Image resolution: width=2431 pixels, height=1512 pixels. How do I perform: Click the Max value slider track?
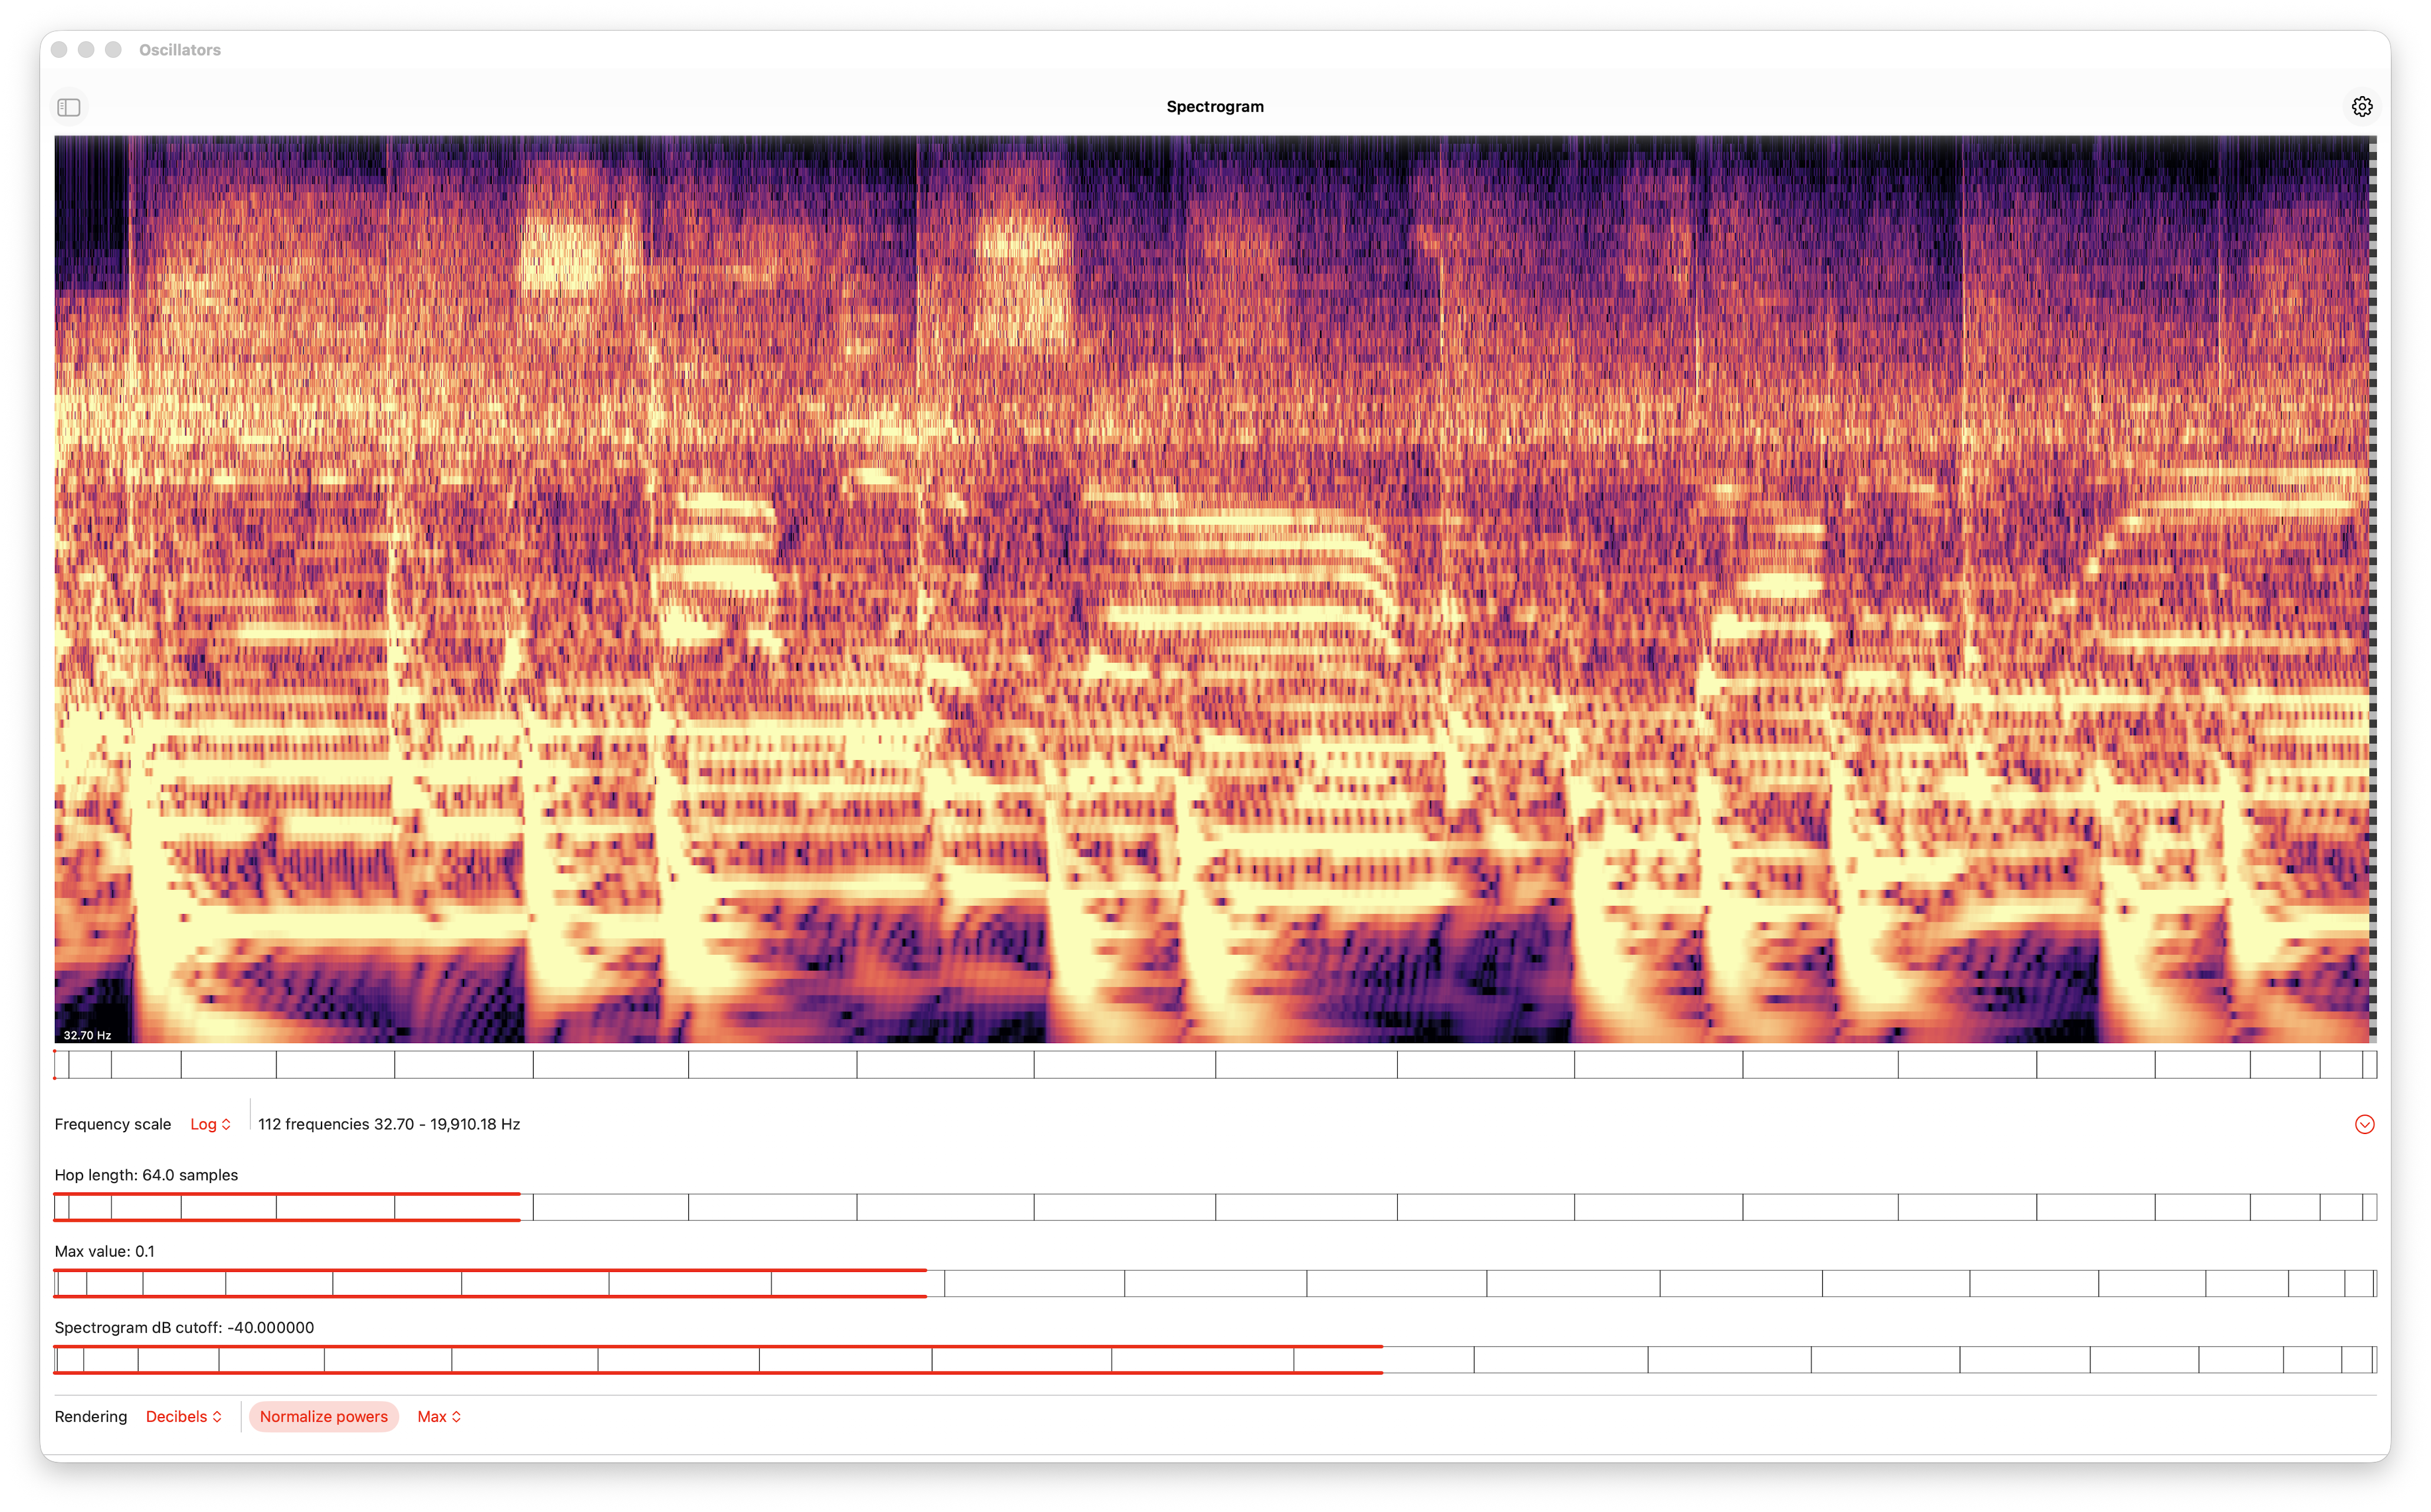click(1215, 1283)
